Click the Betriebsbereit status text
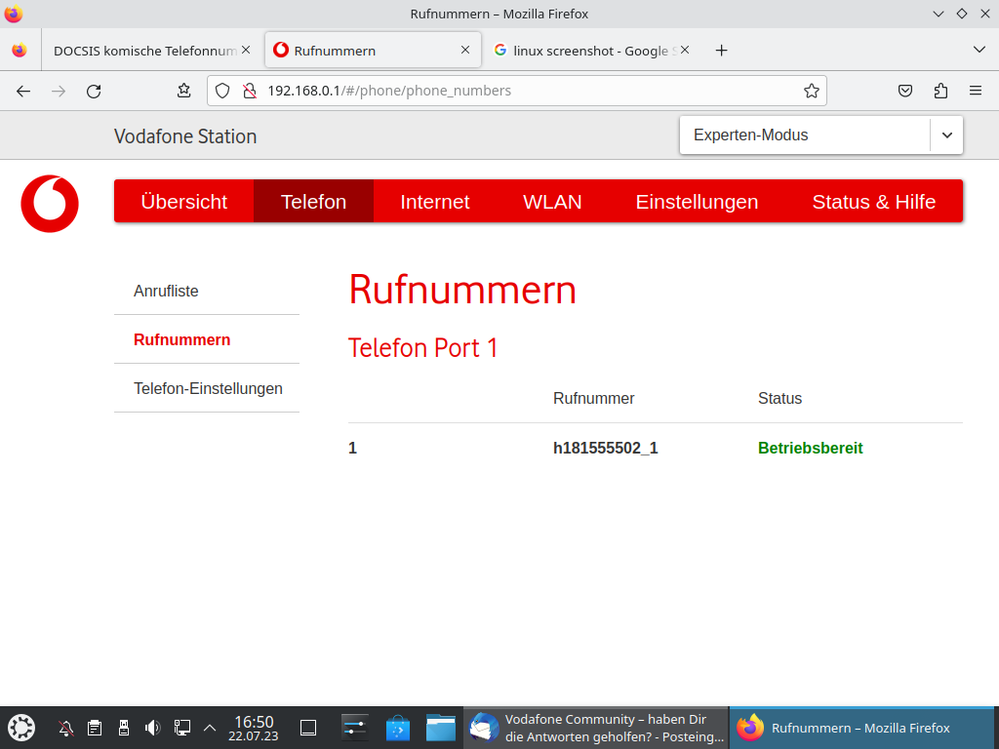 (810, 448)
